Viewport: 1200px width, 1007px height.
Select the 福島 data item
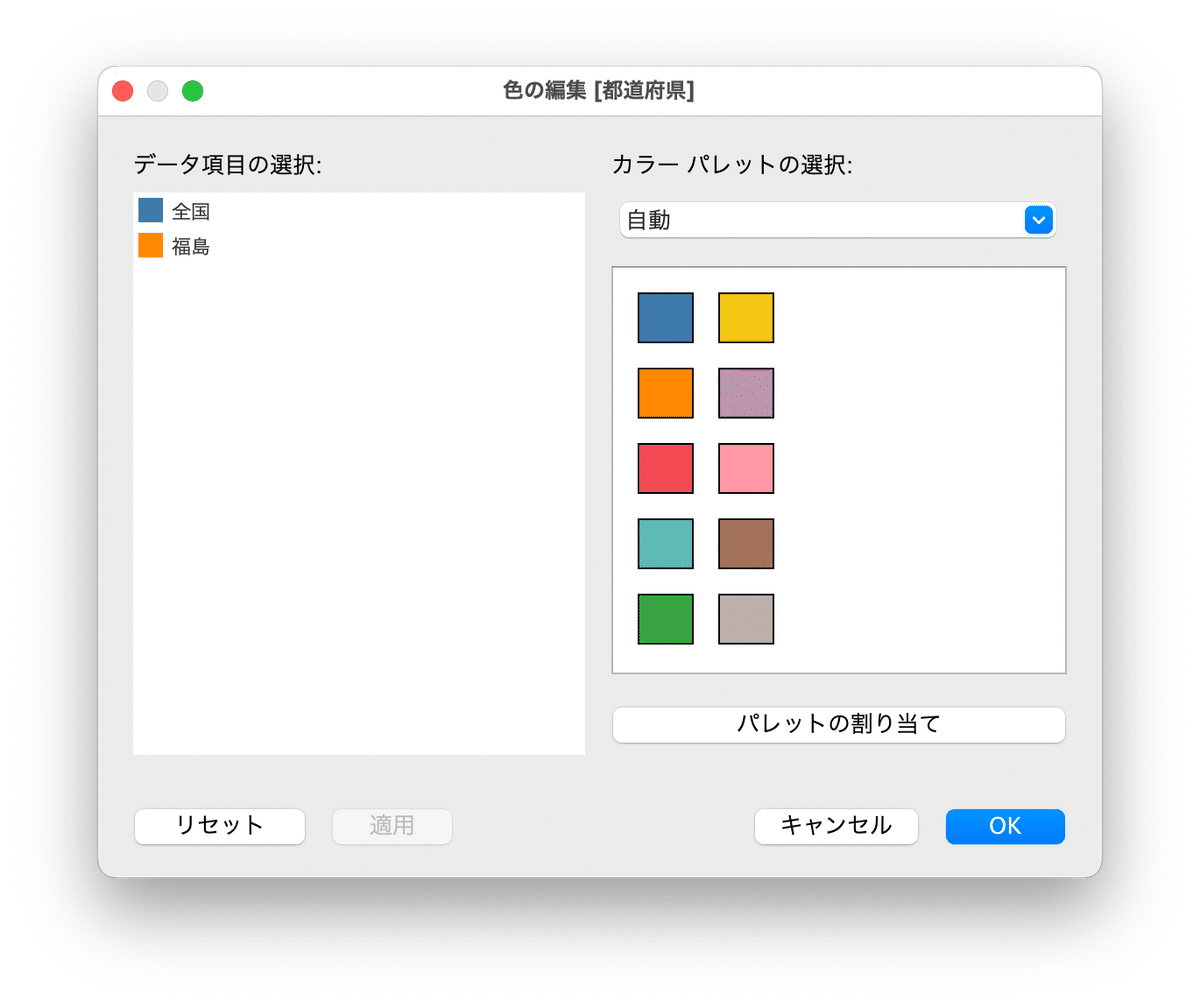(358, 246)
